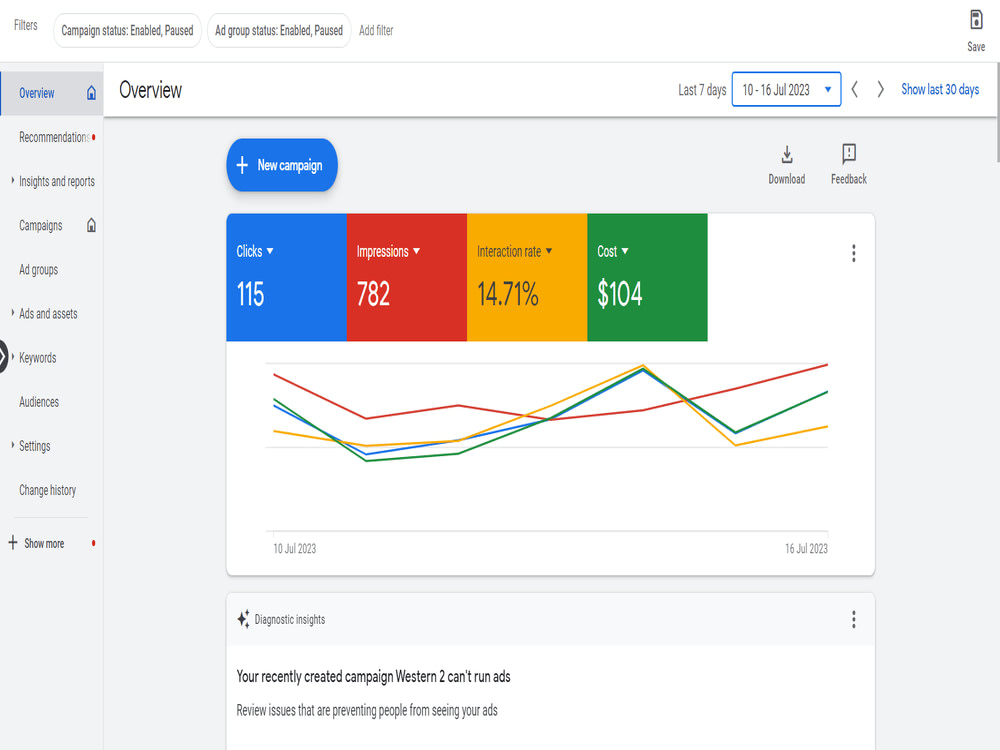
Task: Expand the Keywords menu
Action: (x=13, y=357)
